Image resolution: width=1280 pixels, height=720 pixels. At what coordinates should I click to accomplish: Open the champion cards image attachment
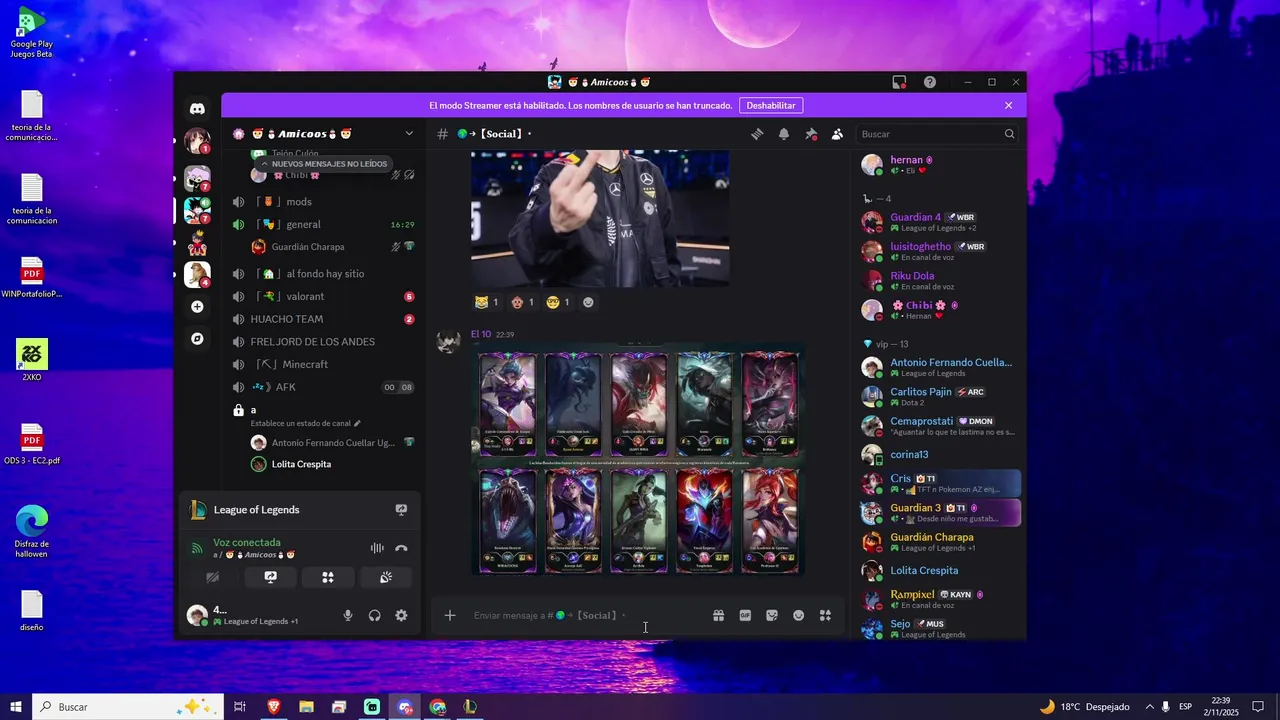[x=637, y=459]
